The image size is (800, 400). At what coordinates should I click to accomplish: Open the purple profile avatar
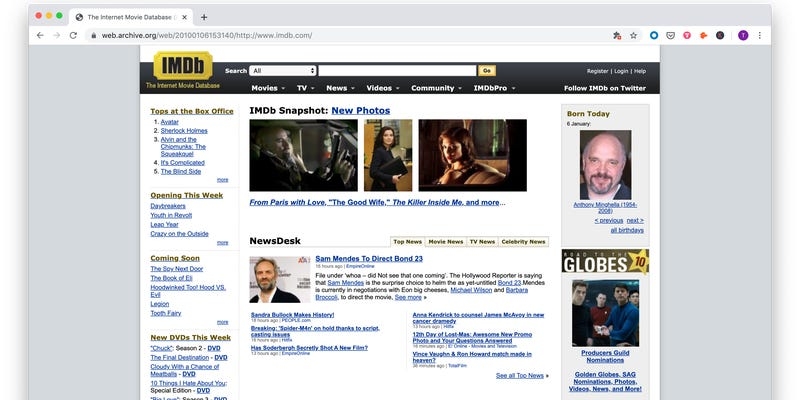pyautogui.click(x=743, y=35)
